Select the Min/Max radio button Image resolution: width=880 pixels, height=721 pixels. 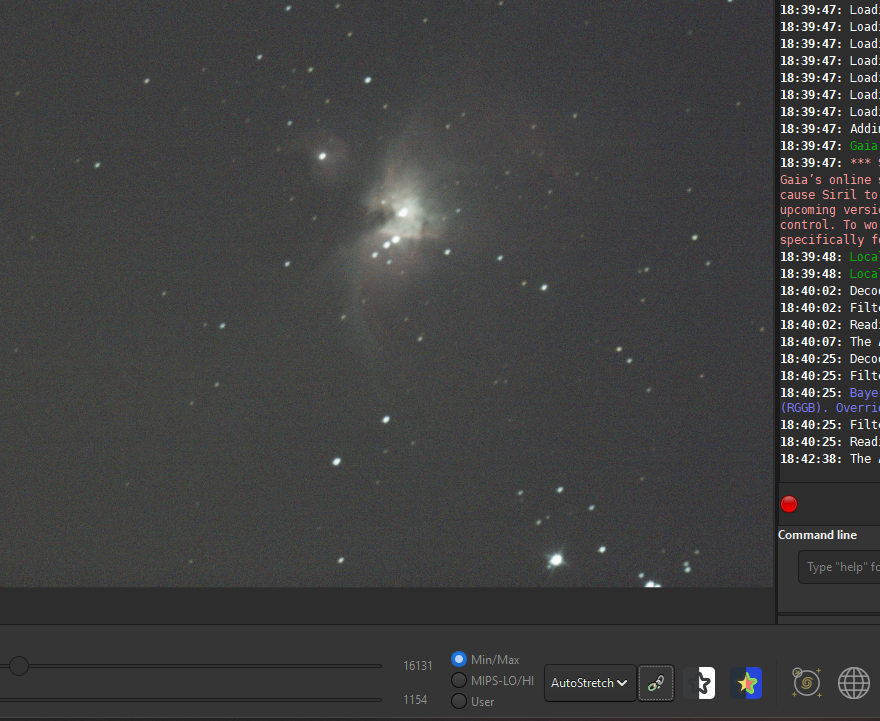459,659
